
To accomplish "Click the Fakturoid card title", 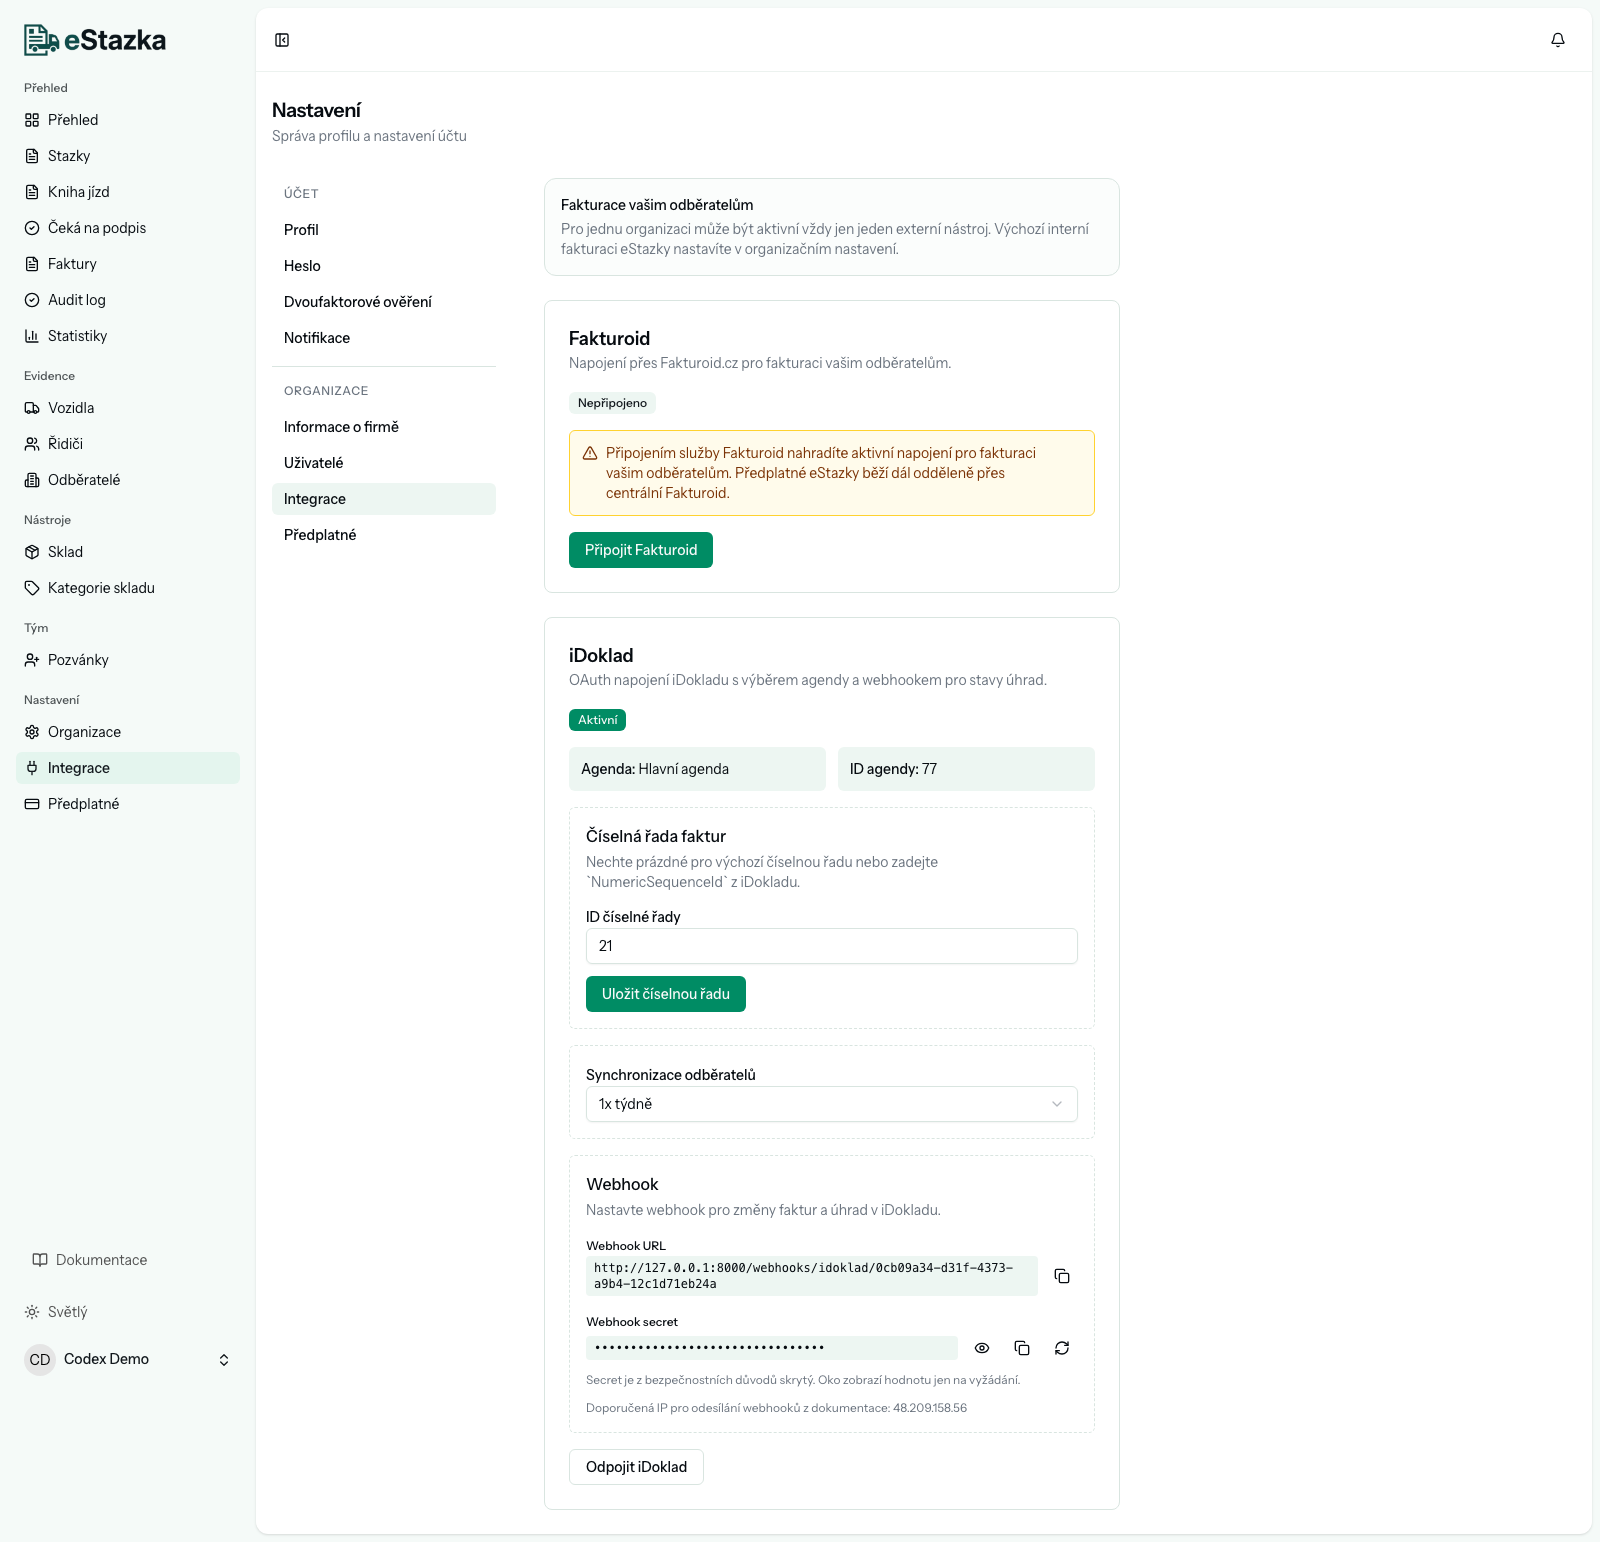I will pyautogui.click(x=609, y=338).
